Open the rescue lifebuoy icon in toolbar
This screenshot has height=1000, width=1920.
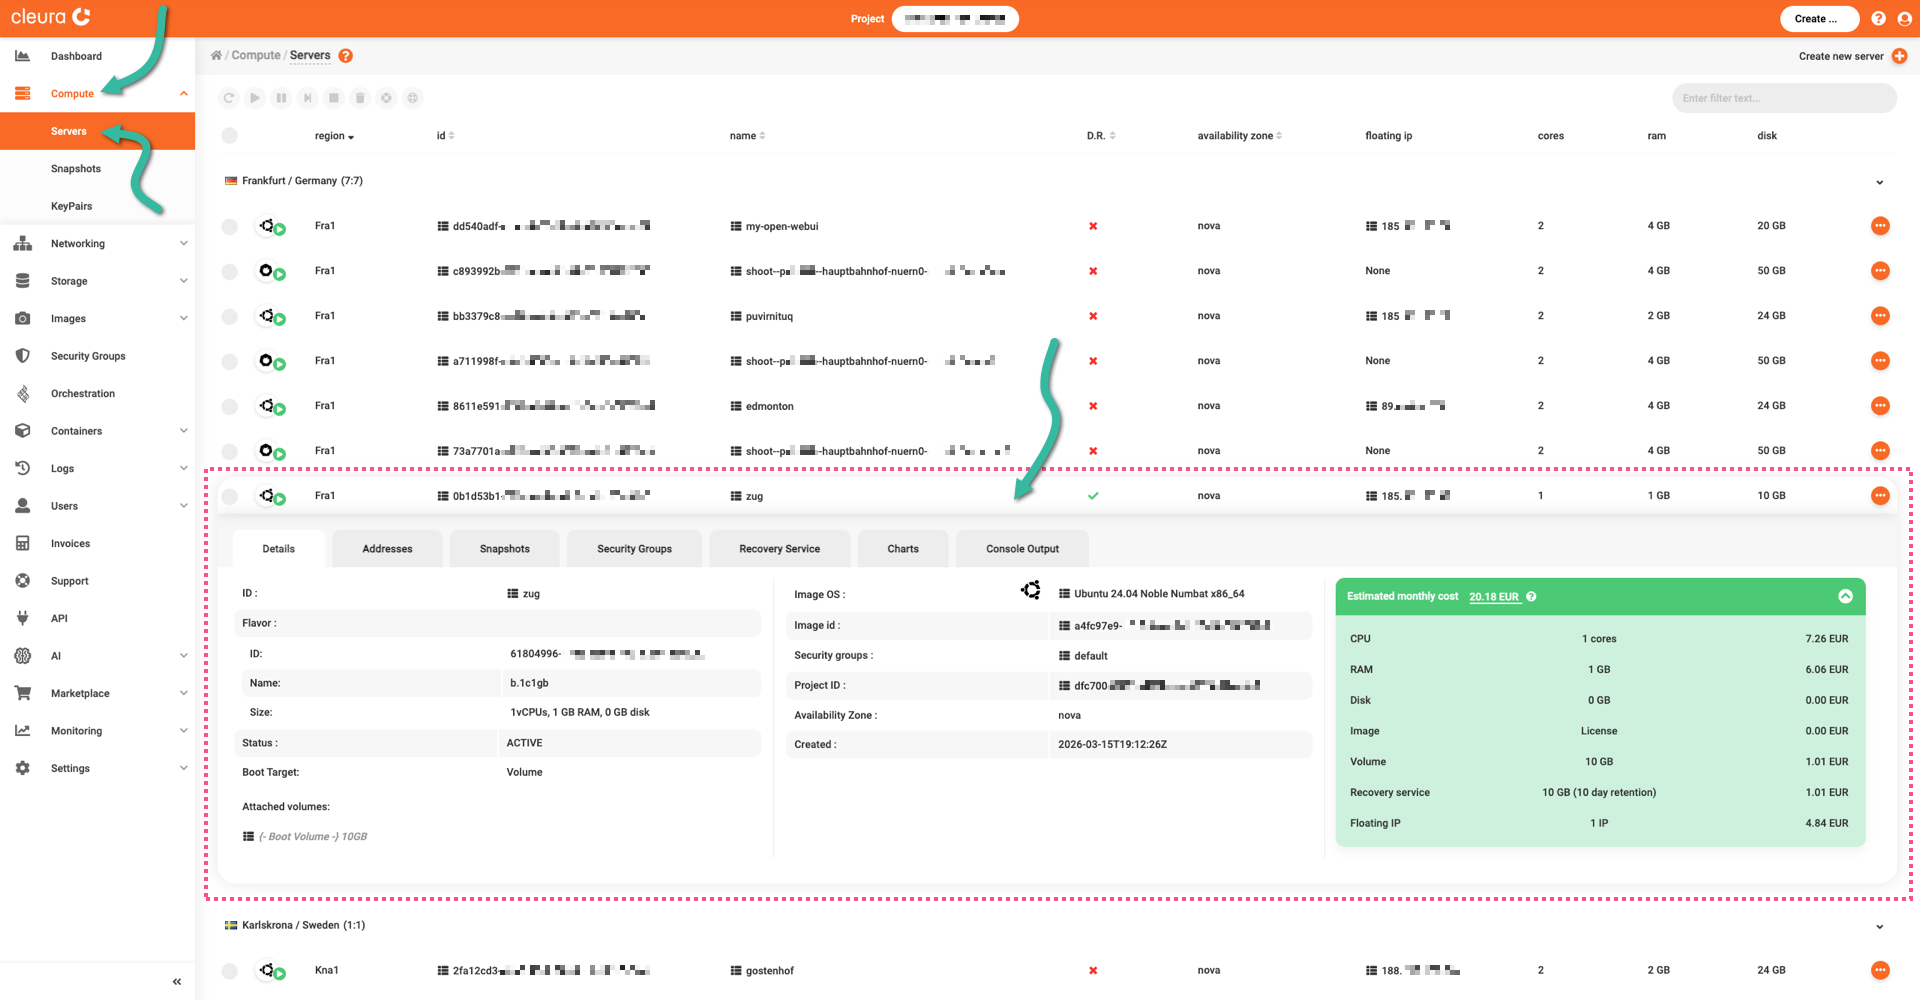pyautogui.click(x=413, y=98)
